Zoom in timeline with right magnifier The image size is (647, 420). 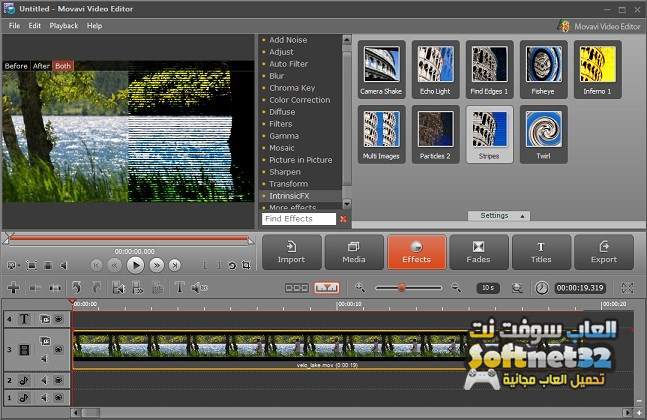pos(456,288)
